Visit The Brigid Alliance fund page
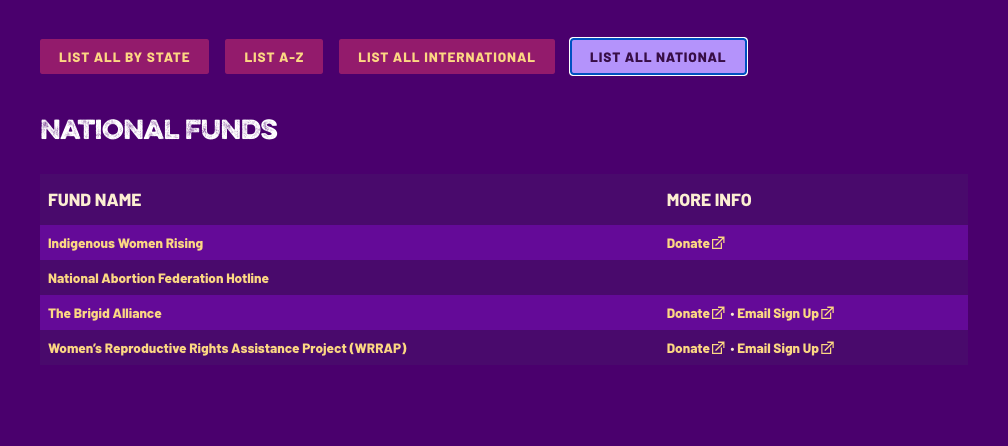 (105, 314)
